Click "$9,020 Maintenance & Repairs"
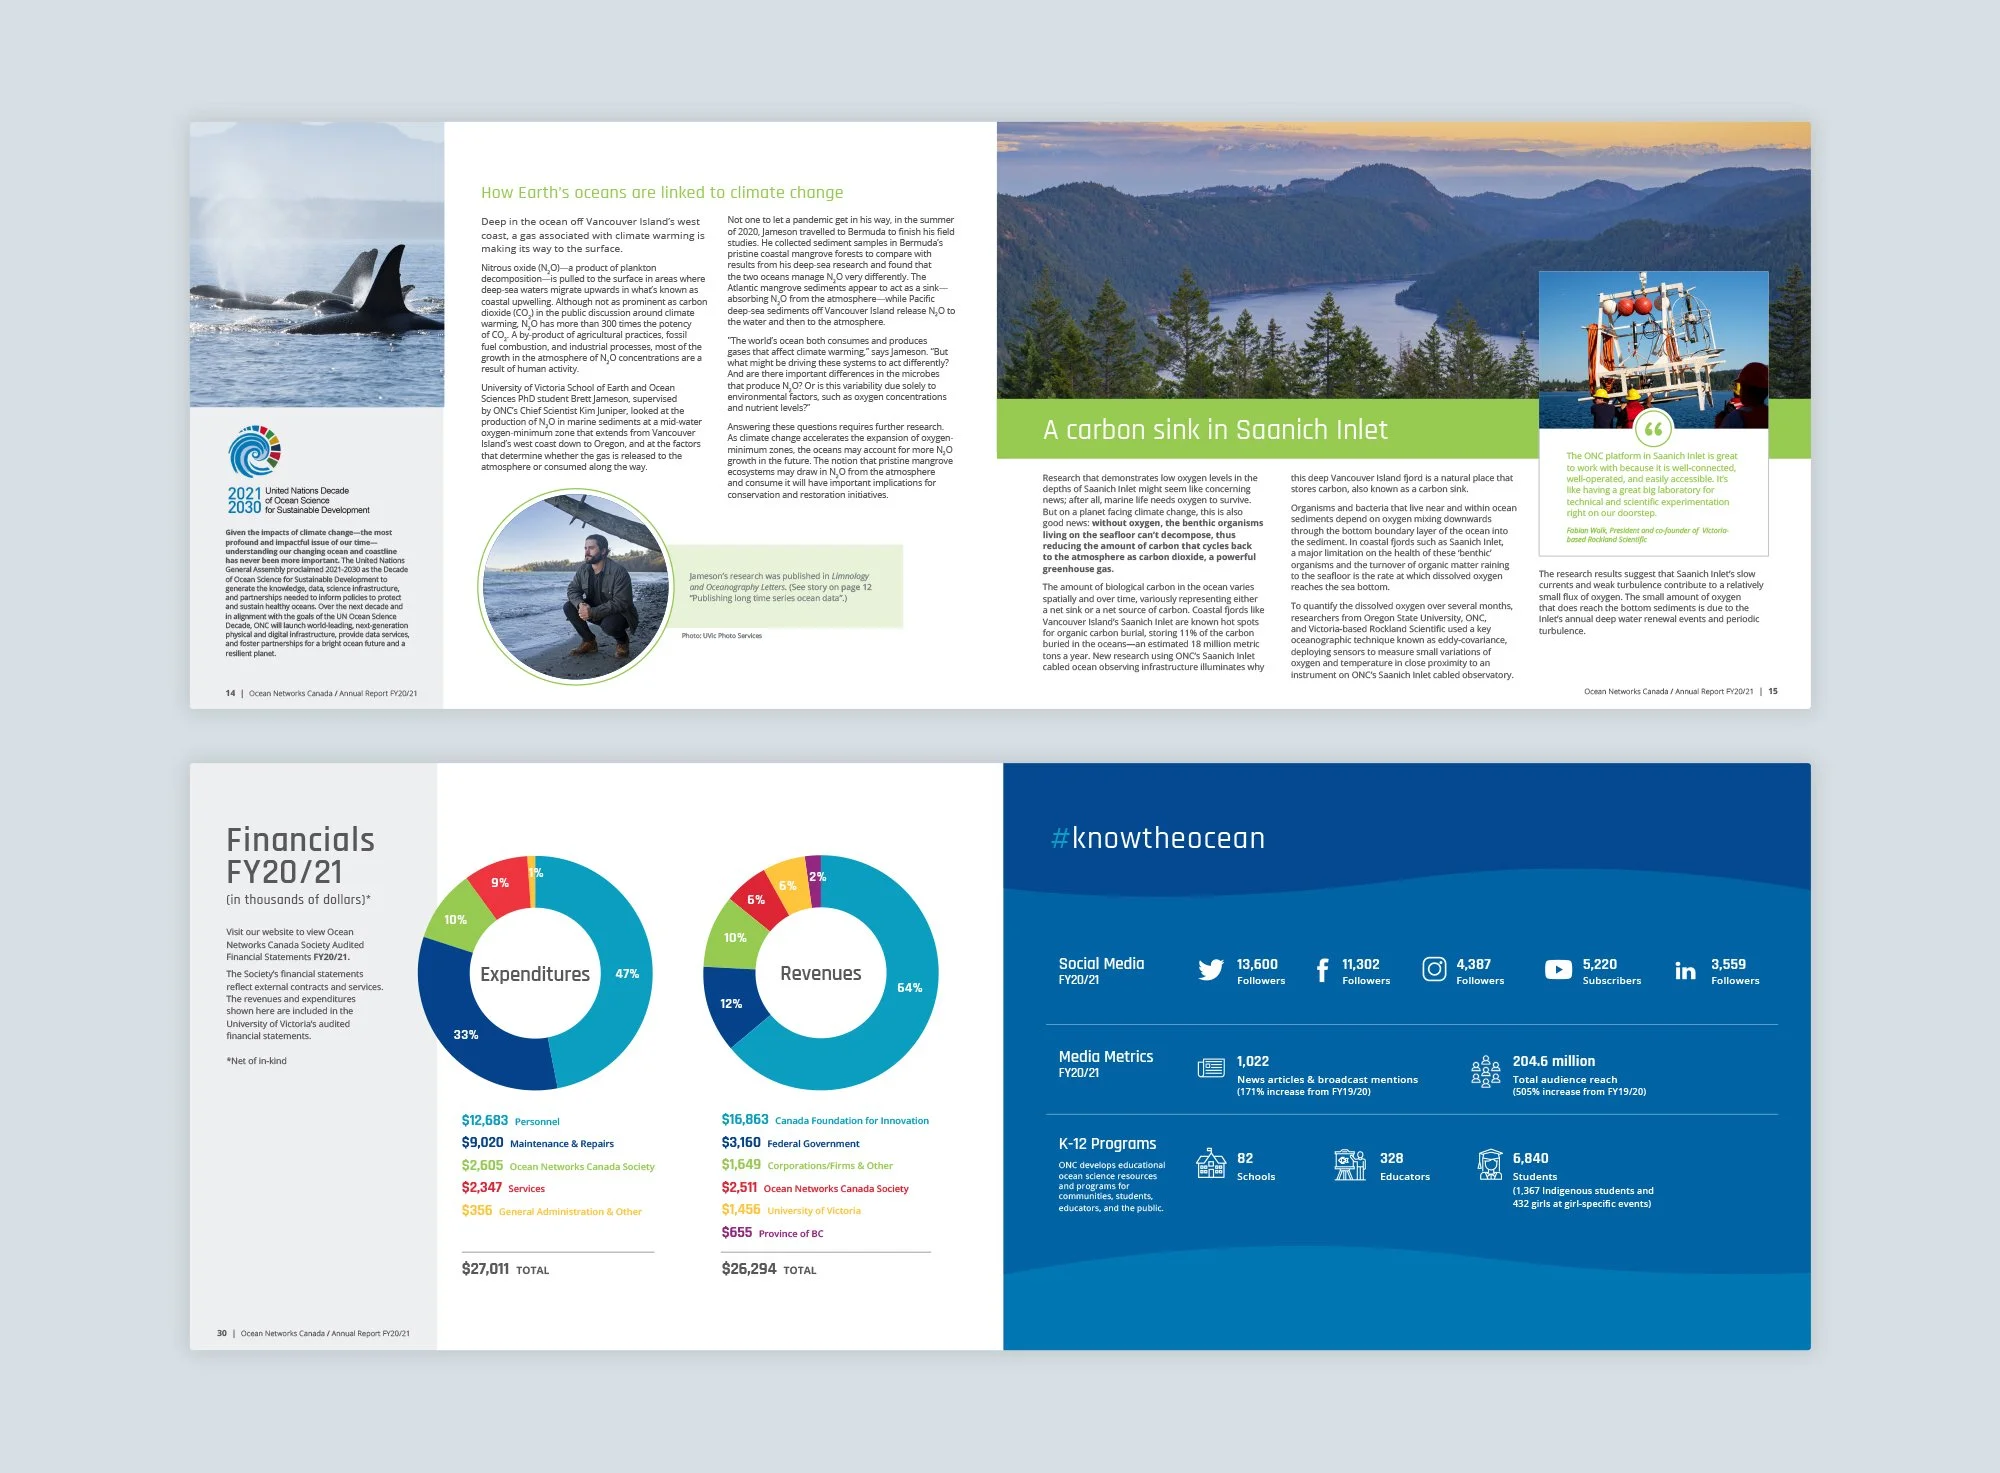This screenshot has width=2000, height=1473. tap(537, 1143)
